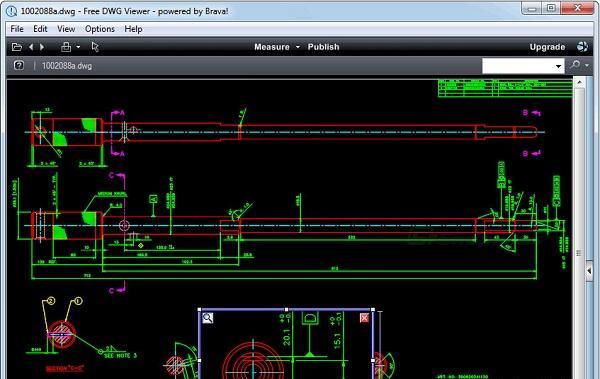This screenshot has height=379, width=600.
Task: Click the printer icon in the toolbar
Action: click(66, 47)
